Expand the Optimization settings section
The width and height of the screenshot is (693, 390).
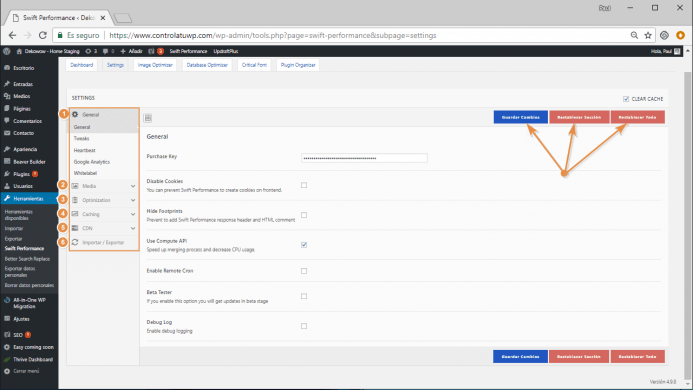coord(104,200)
